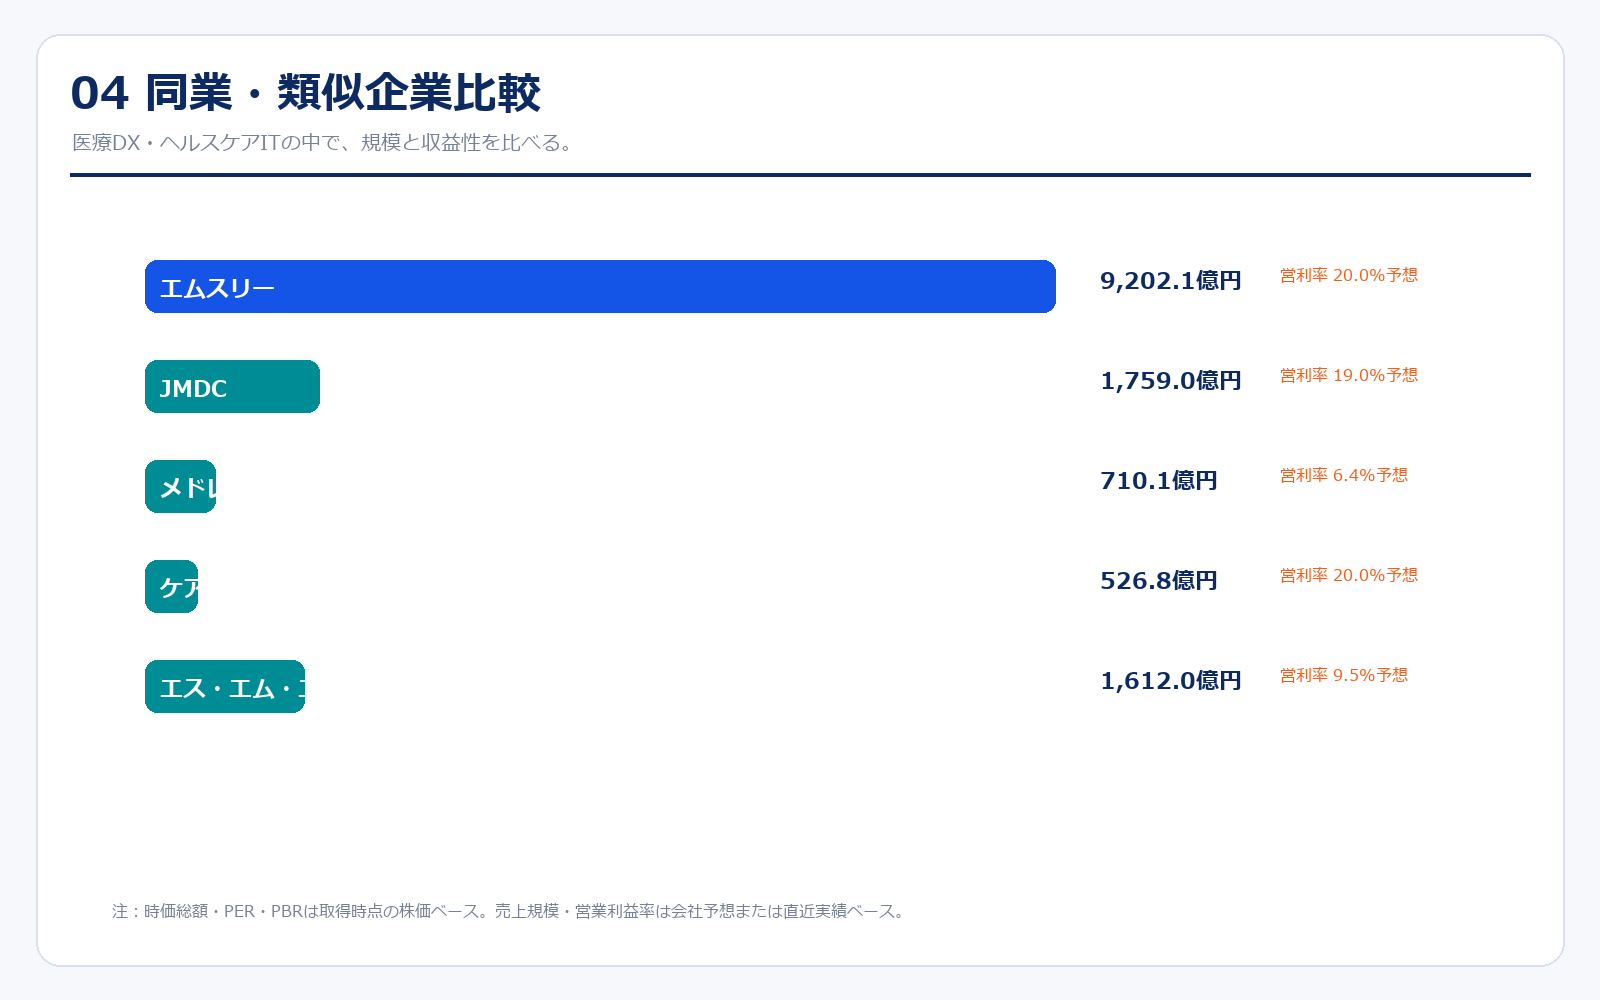Click the heading 04 同業・類似企業比較

click(305, 93)
